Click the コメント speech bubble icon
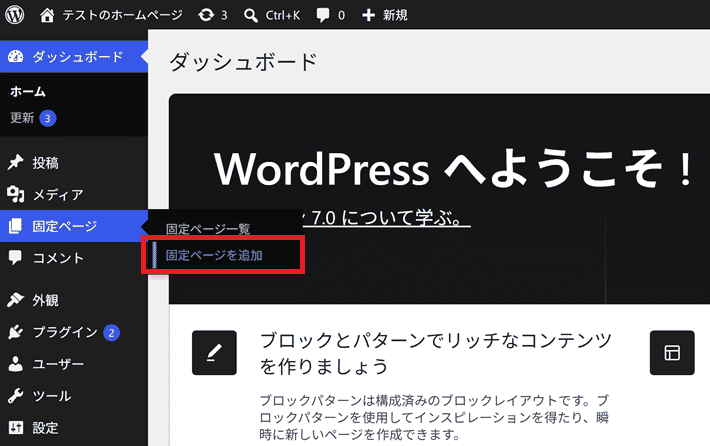 pos(15,258)
